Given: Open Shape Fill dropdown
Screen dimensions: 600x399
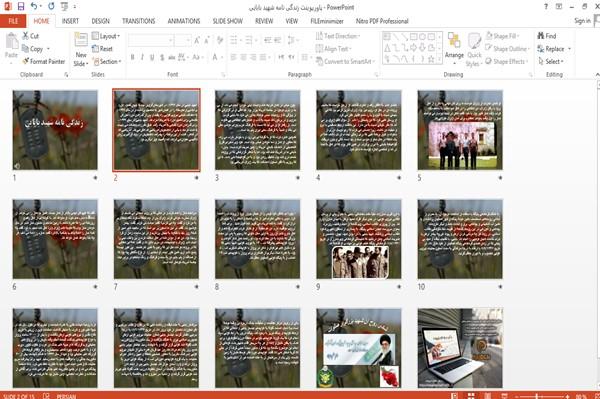Looking at the screenshot, I should [x=503, y=36].
